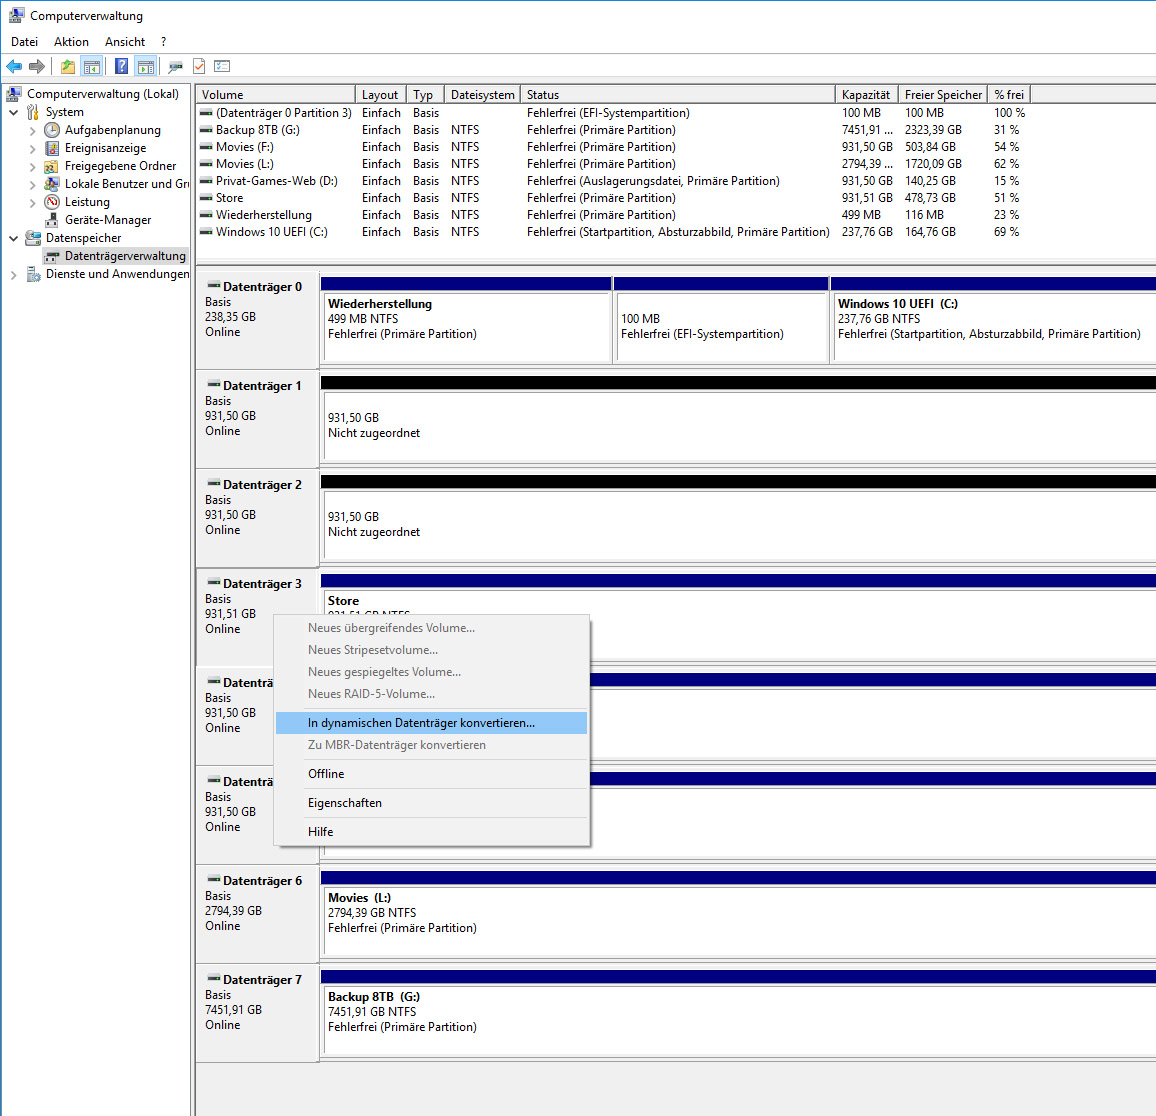Select Datenträger 0 disk label
1156x1116 pixels.
click(257, 321)
